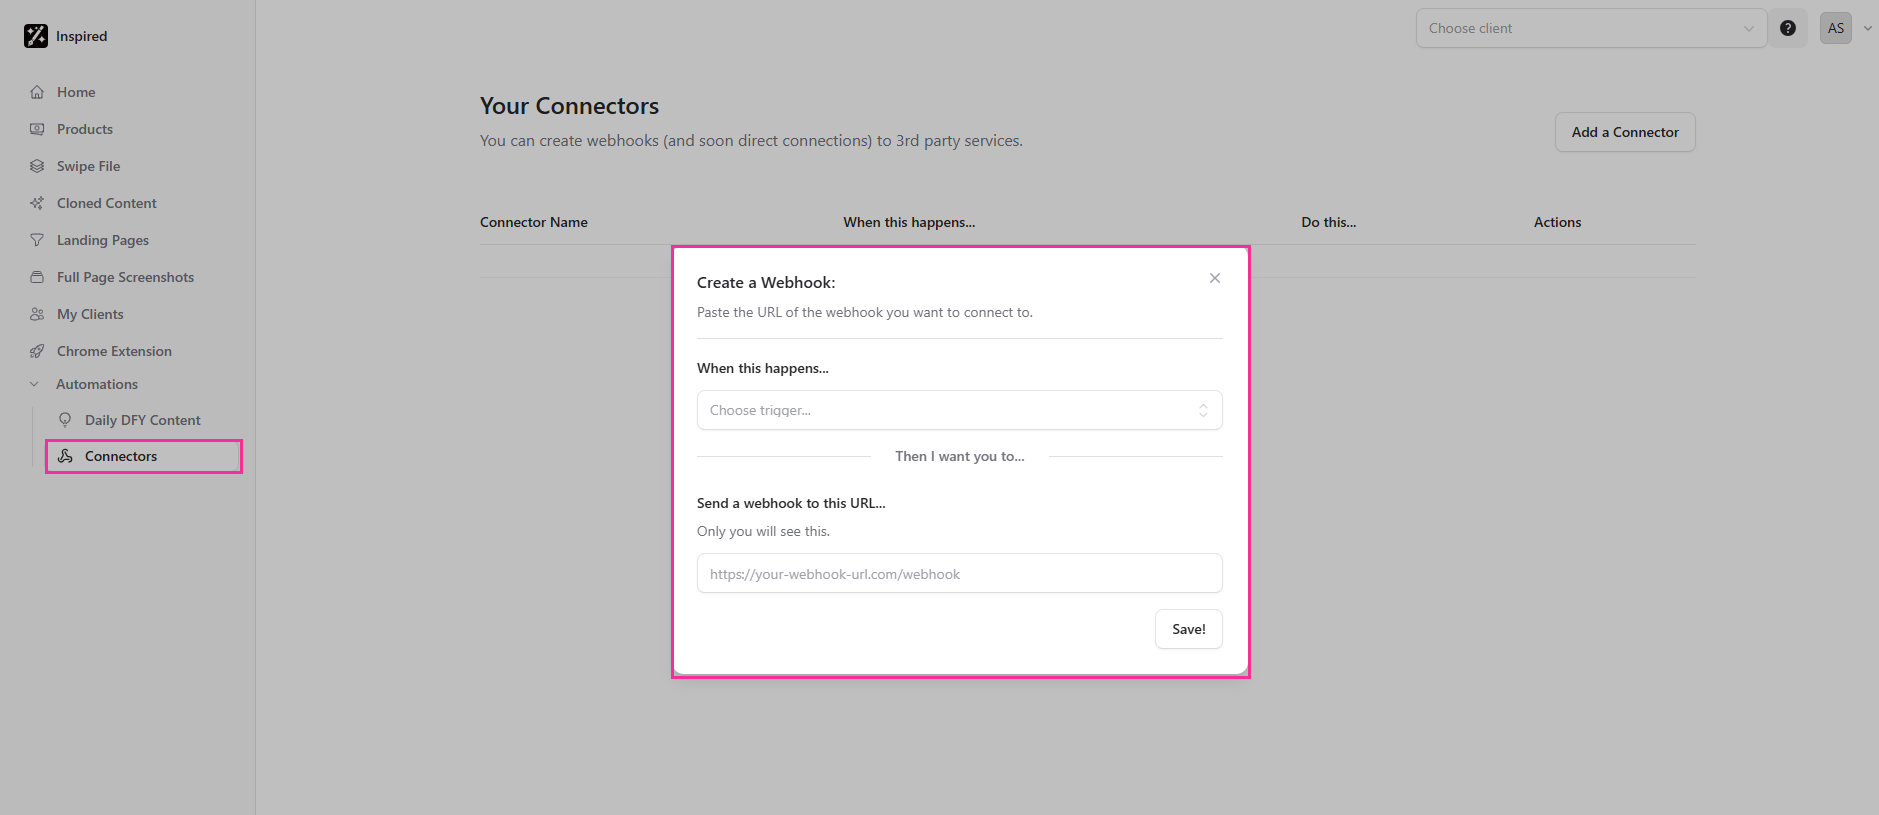Click the Products sidebar icon
Viewport: 1879px width, 815px height.
click(x=37, y=129)
